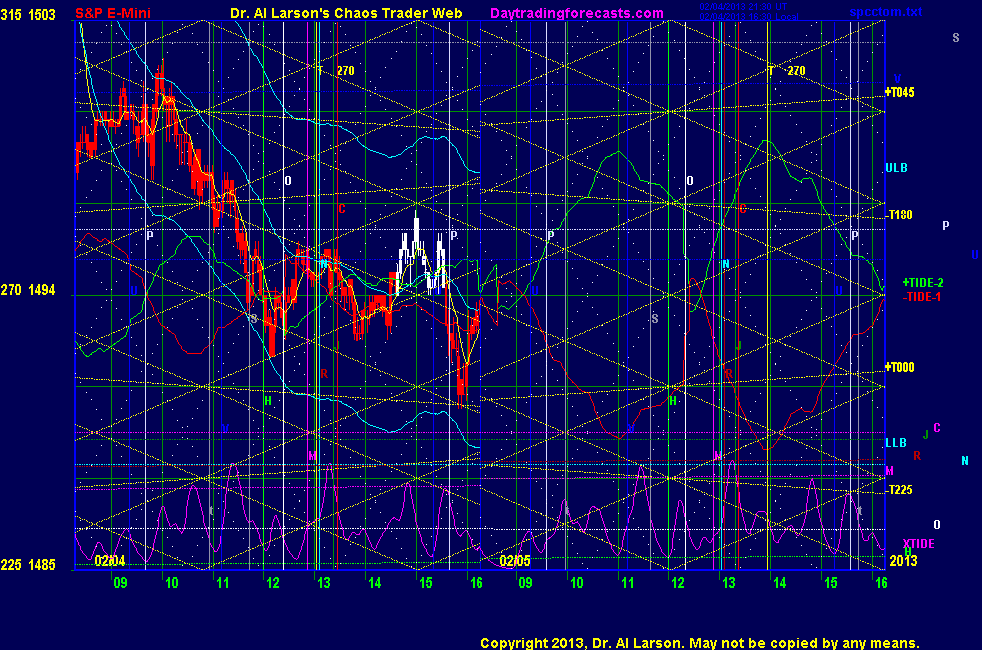Select the 02/05 date marker on time axis
The image size is (982, 650).
click(x=514, y=561)
